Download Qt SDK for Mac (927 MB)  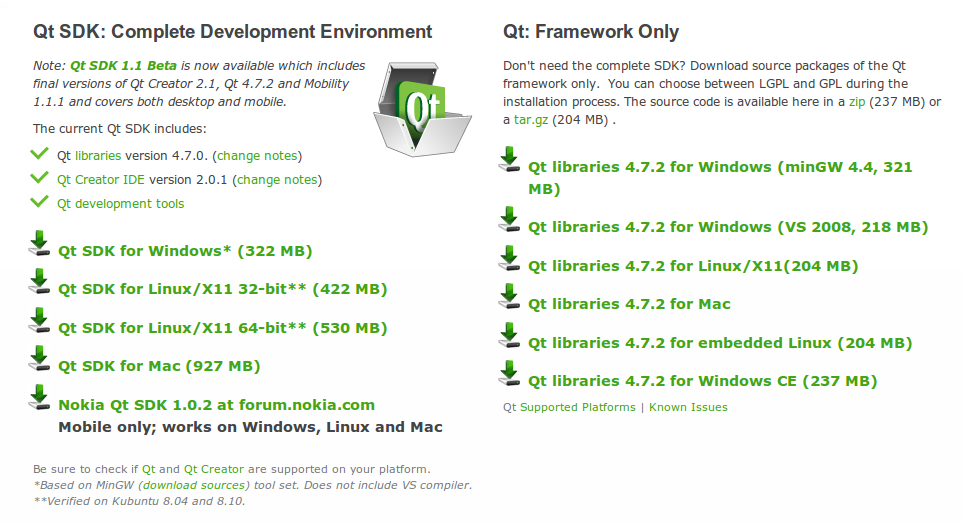click(x=160, y=366)
